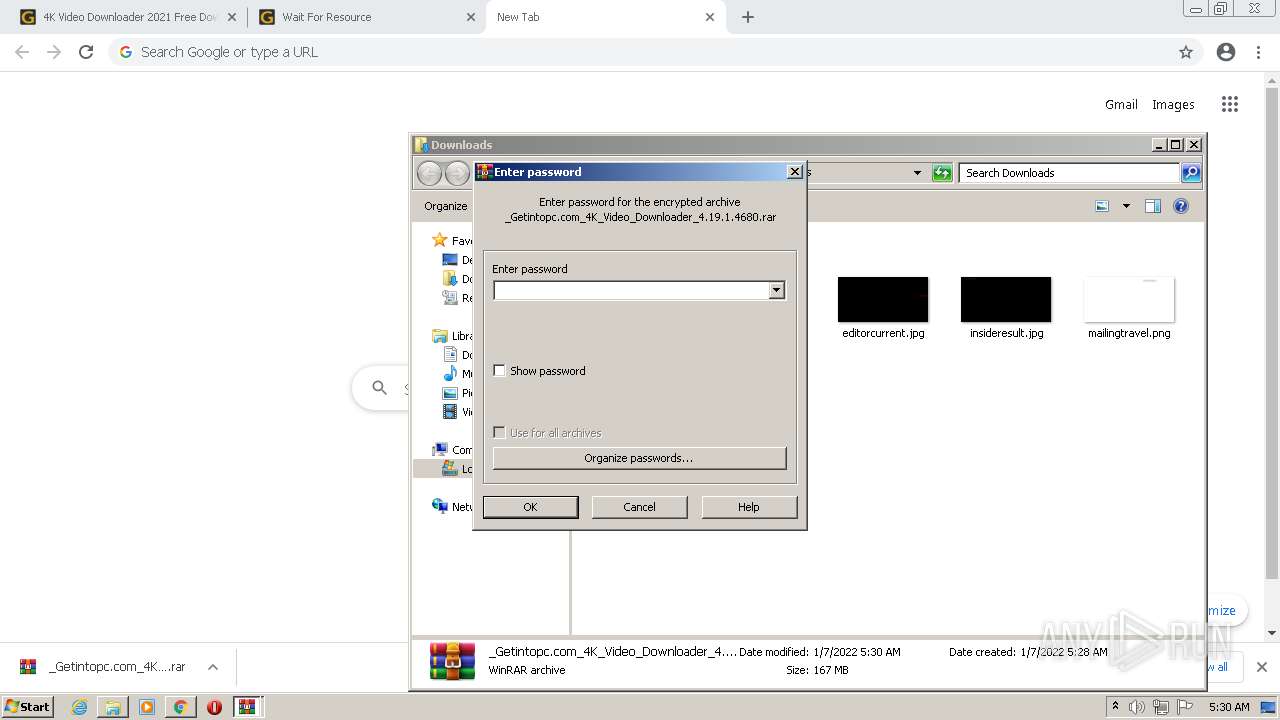Click the WinRAR archive icon in details pane
This screenshot has width=1280, height=720.
(452, 661)
